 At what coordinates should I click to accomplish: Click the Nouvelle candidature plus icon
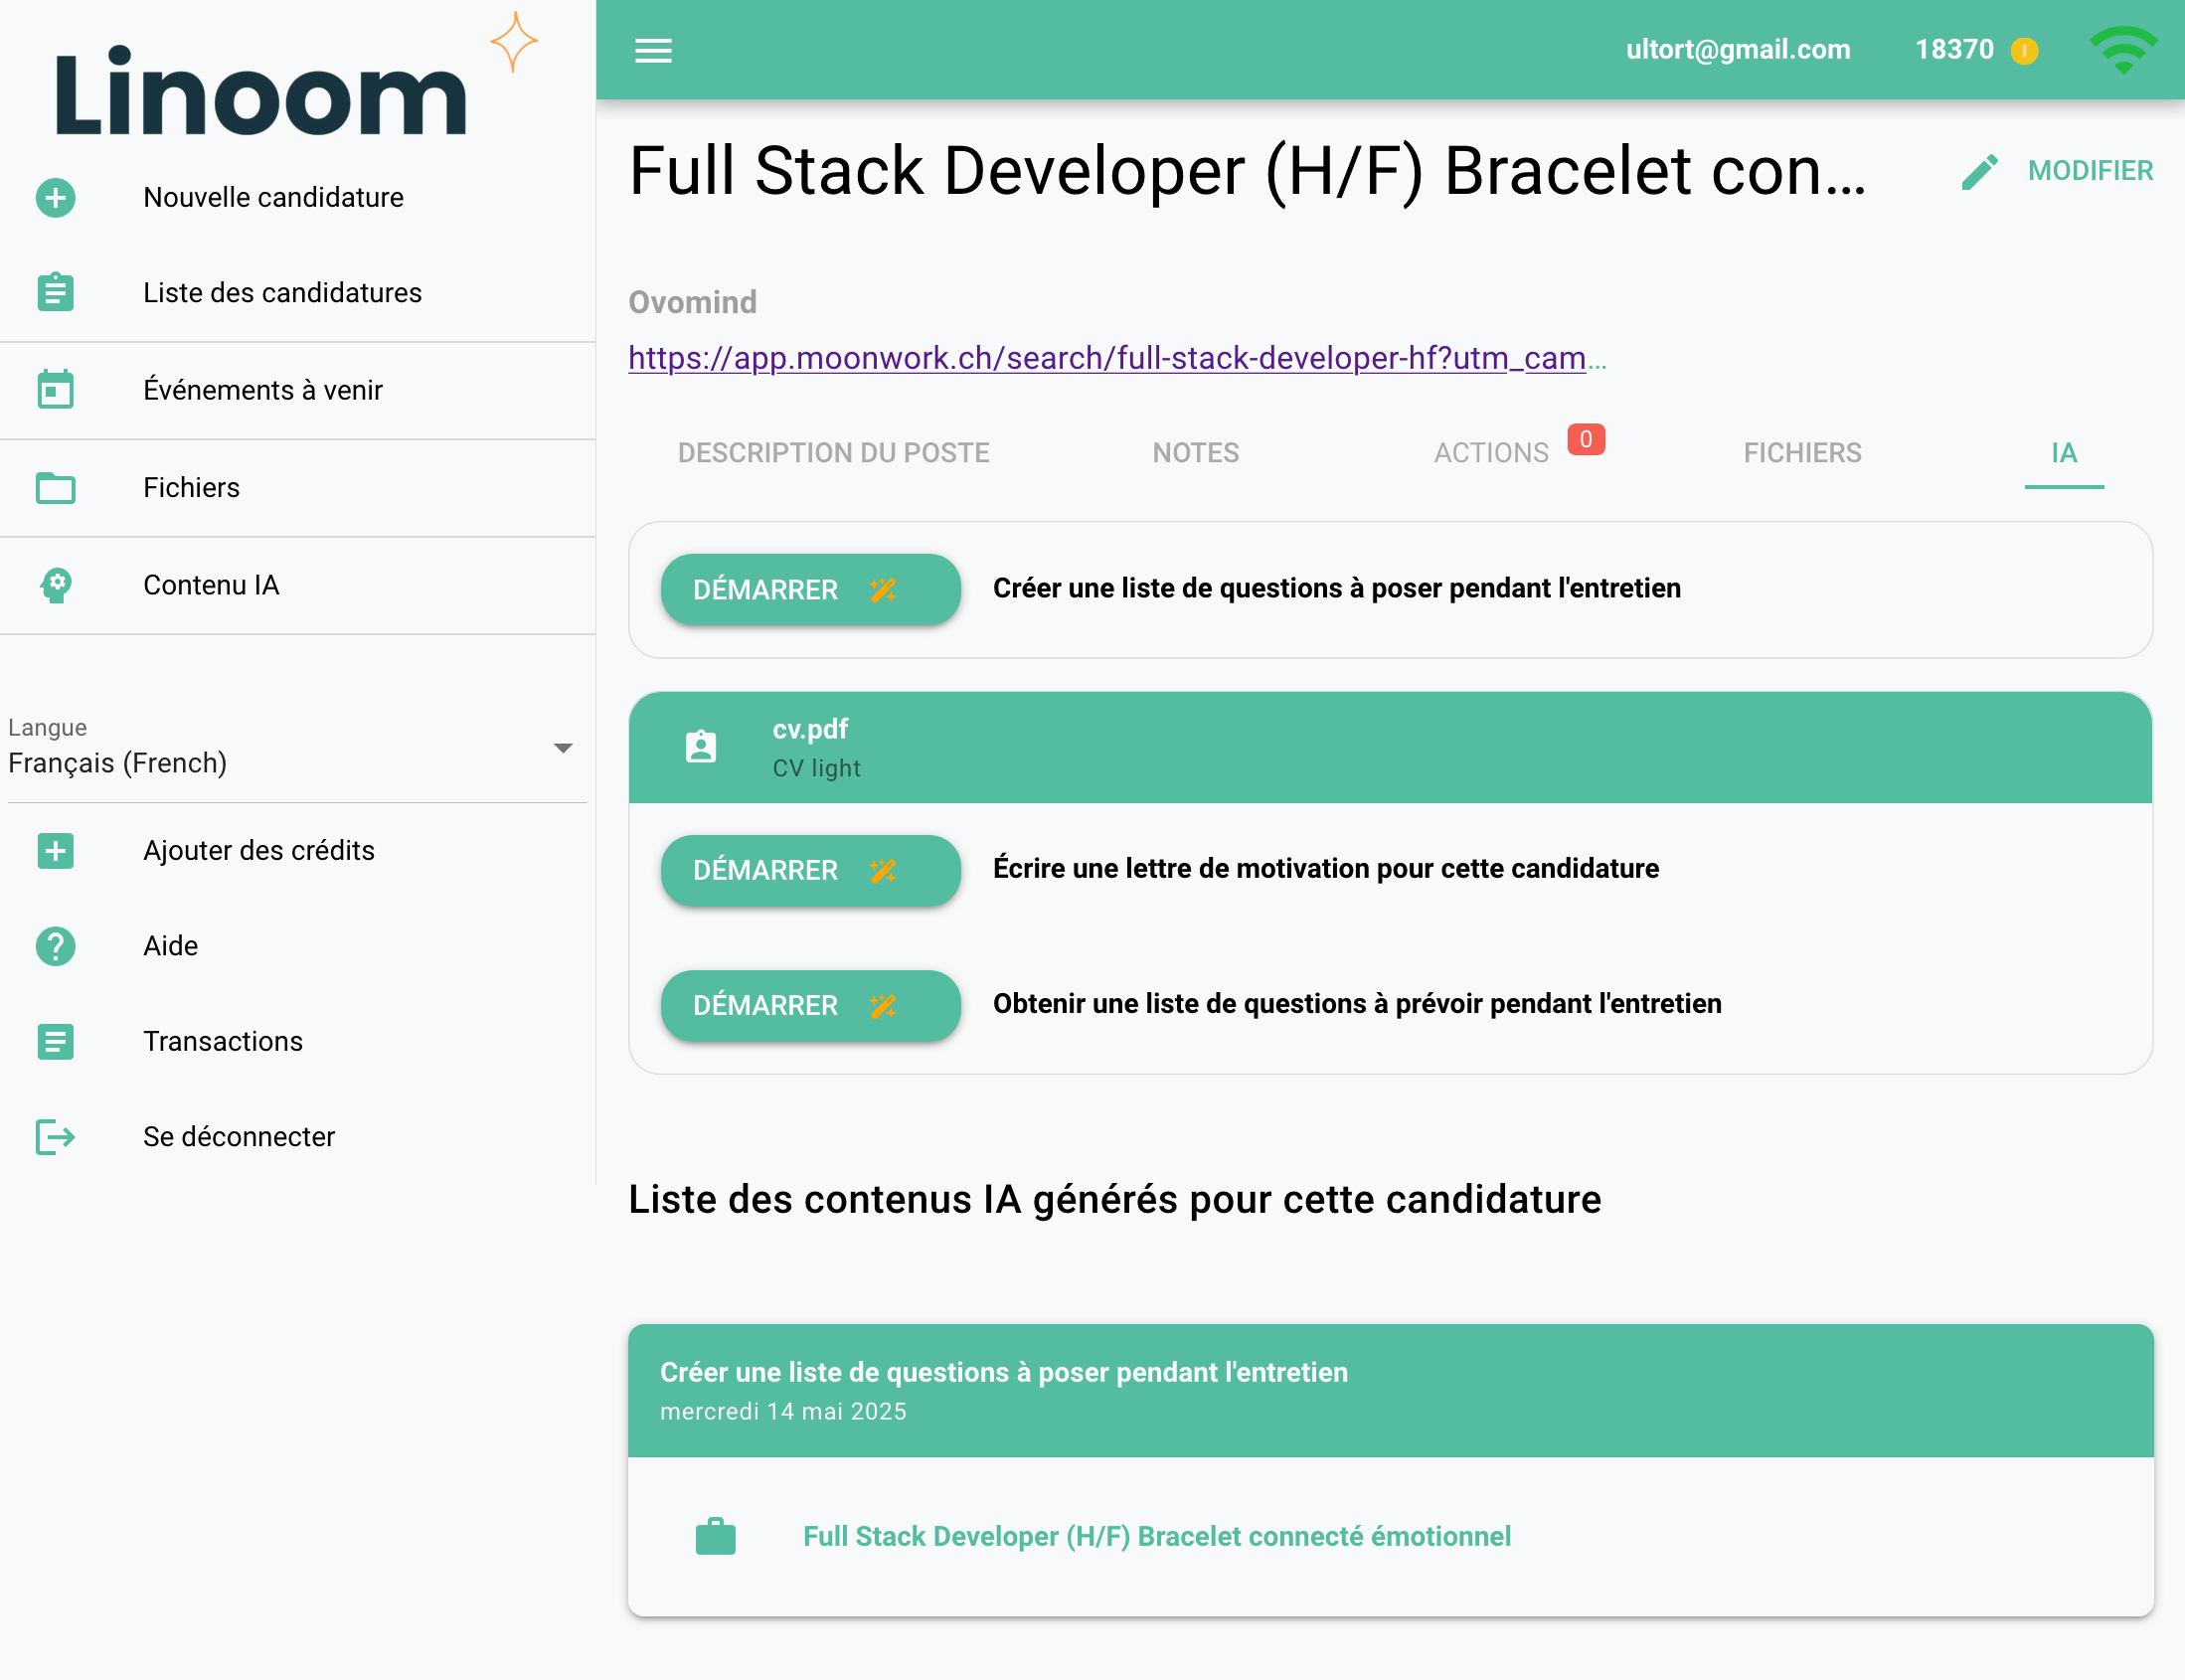pos(55,197)
